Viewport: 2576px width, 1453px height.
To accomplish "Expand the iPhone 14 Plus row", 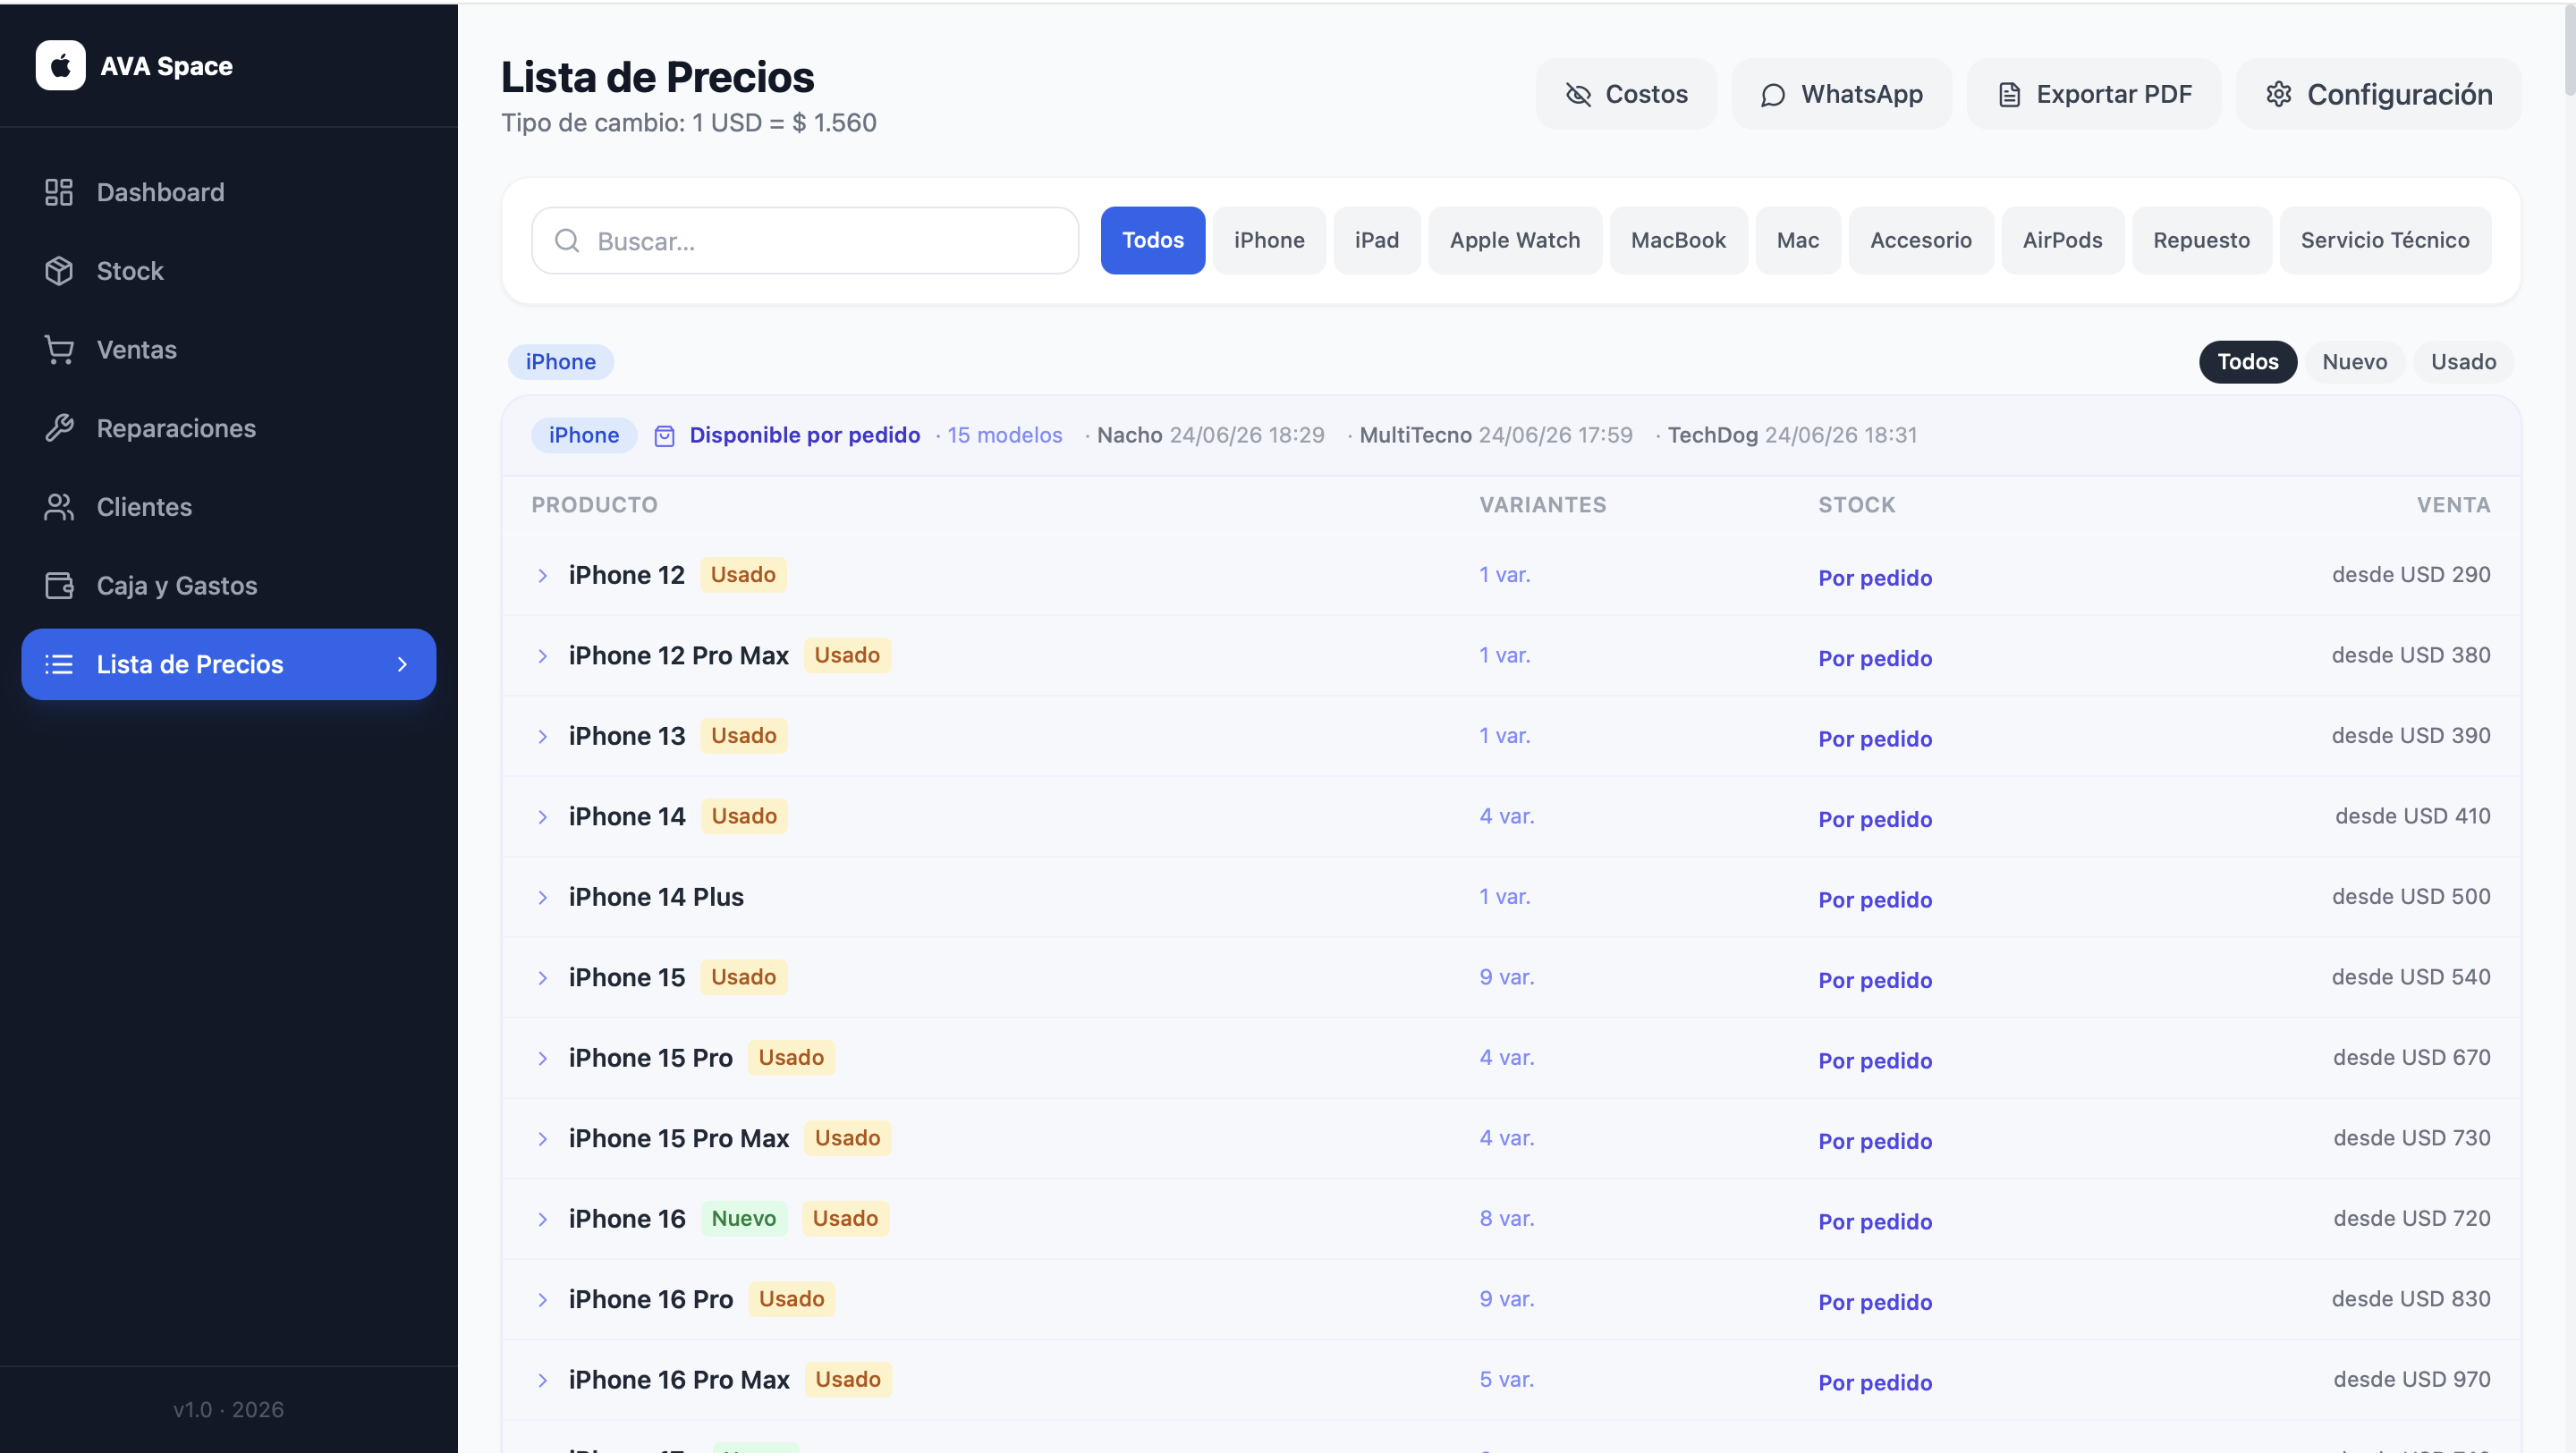I will point(542,898).
